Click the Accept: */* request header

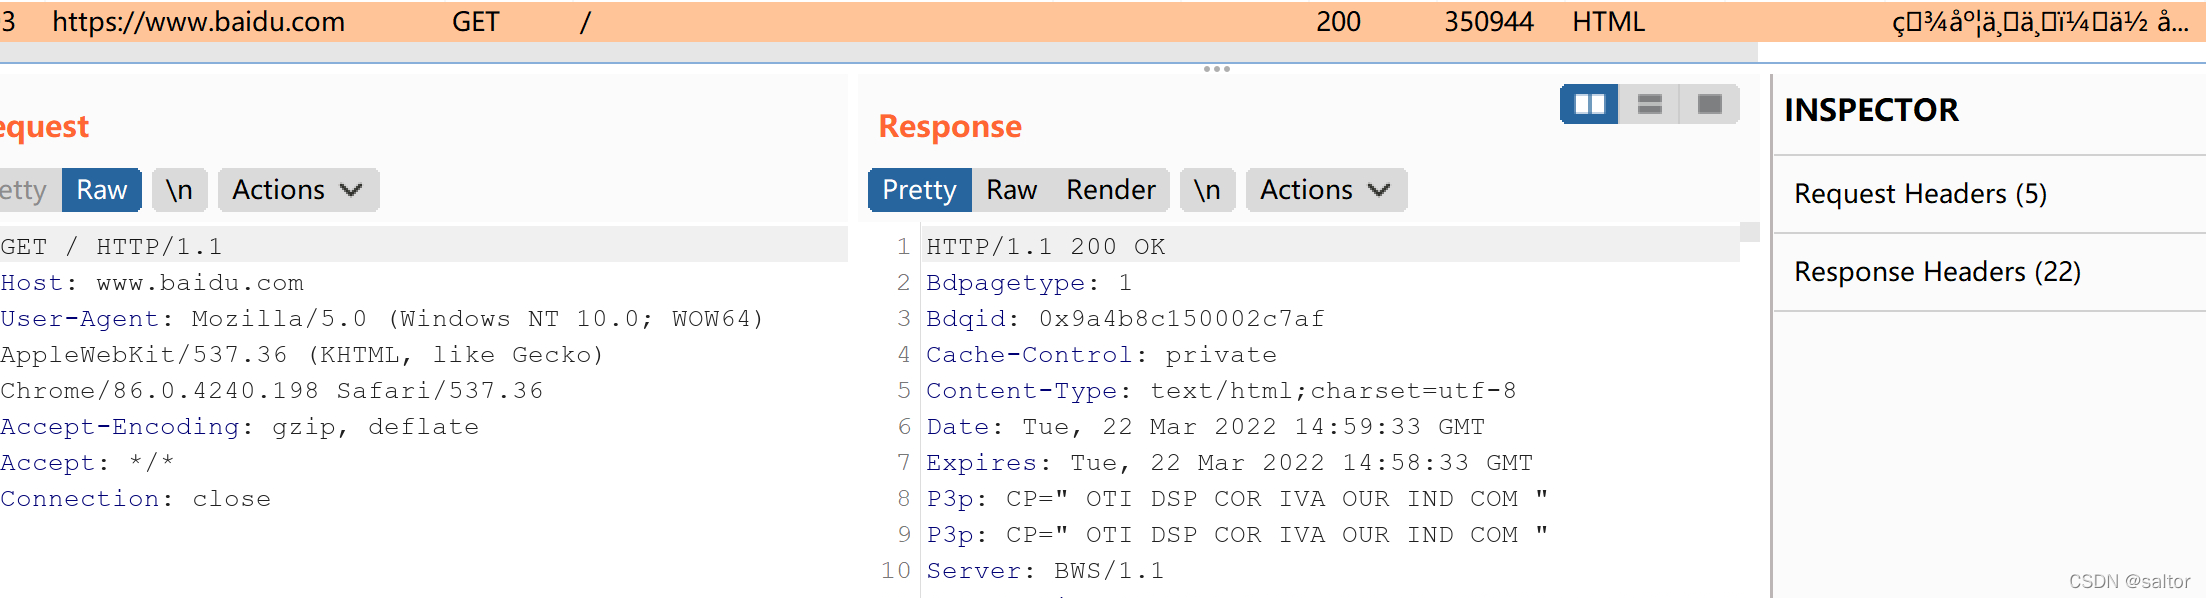[x=88, y=463]
